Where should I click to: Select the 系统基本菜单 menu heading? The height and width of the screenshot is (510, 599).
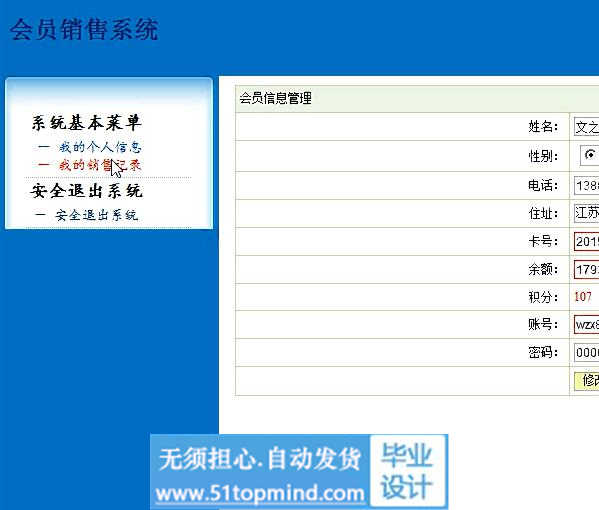pos(86,123)
